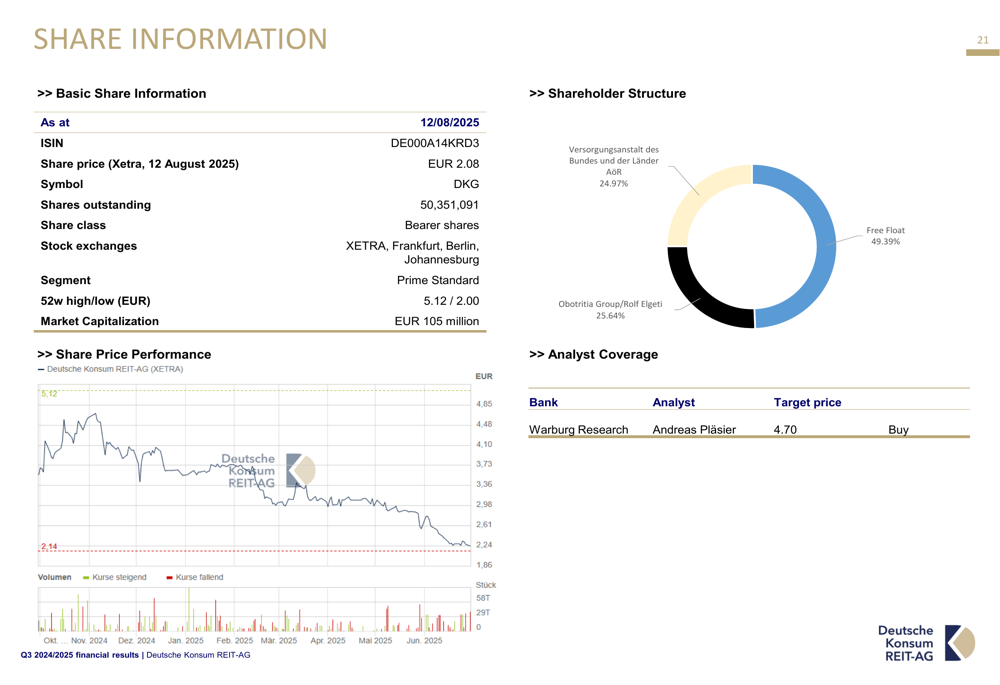Click the 'Shares outstanding' row label

(x=96, y=205)
